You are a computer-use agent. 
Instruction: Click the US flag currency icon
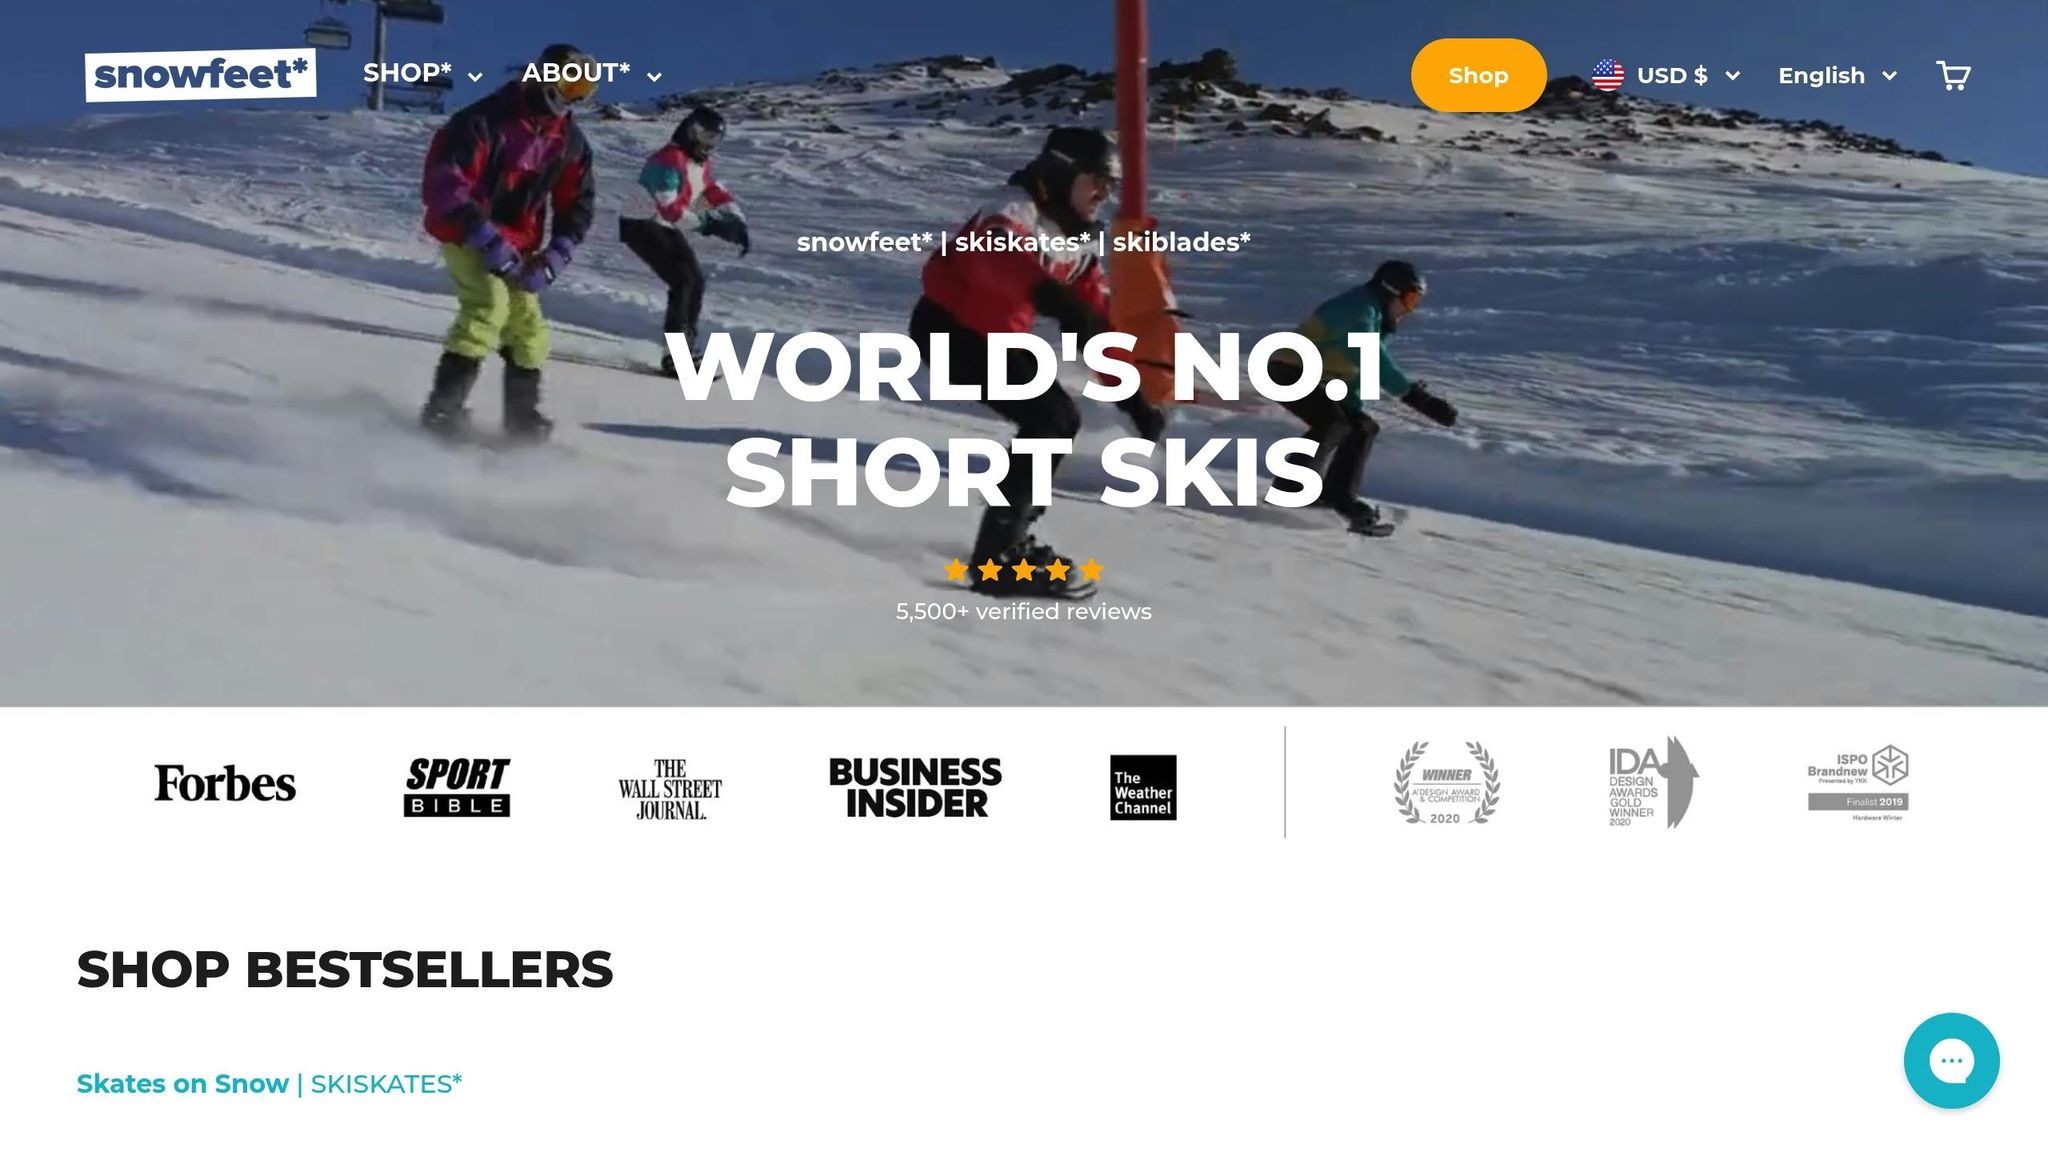pos(1607,75)
